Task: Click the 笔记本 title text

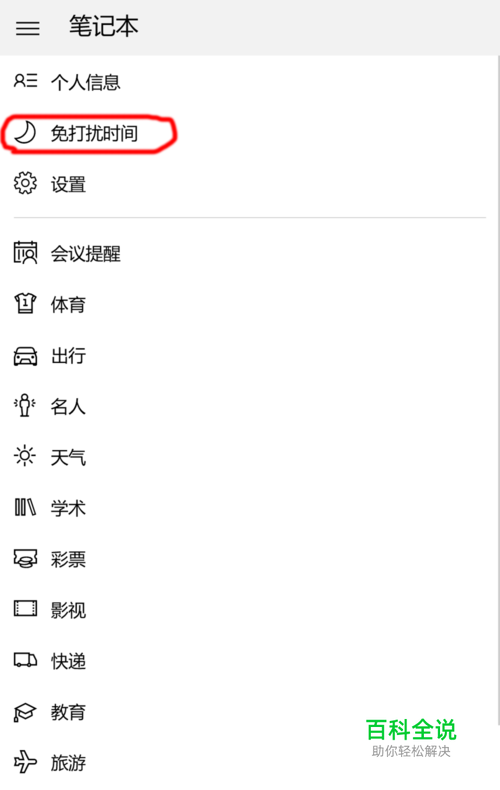Action: pos(104,26)
